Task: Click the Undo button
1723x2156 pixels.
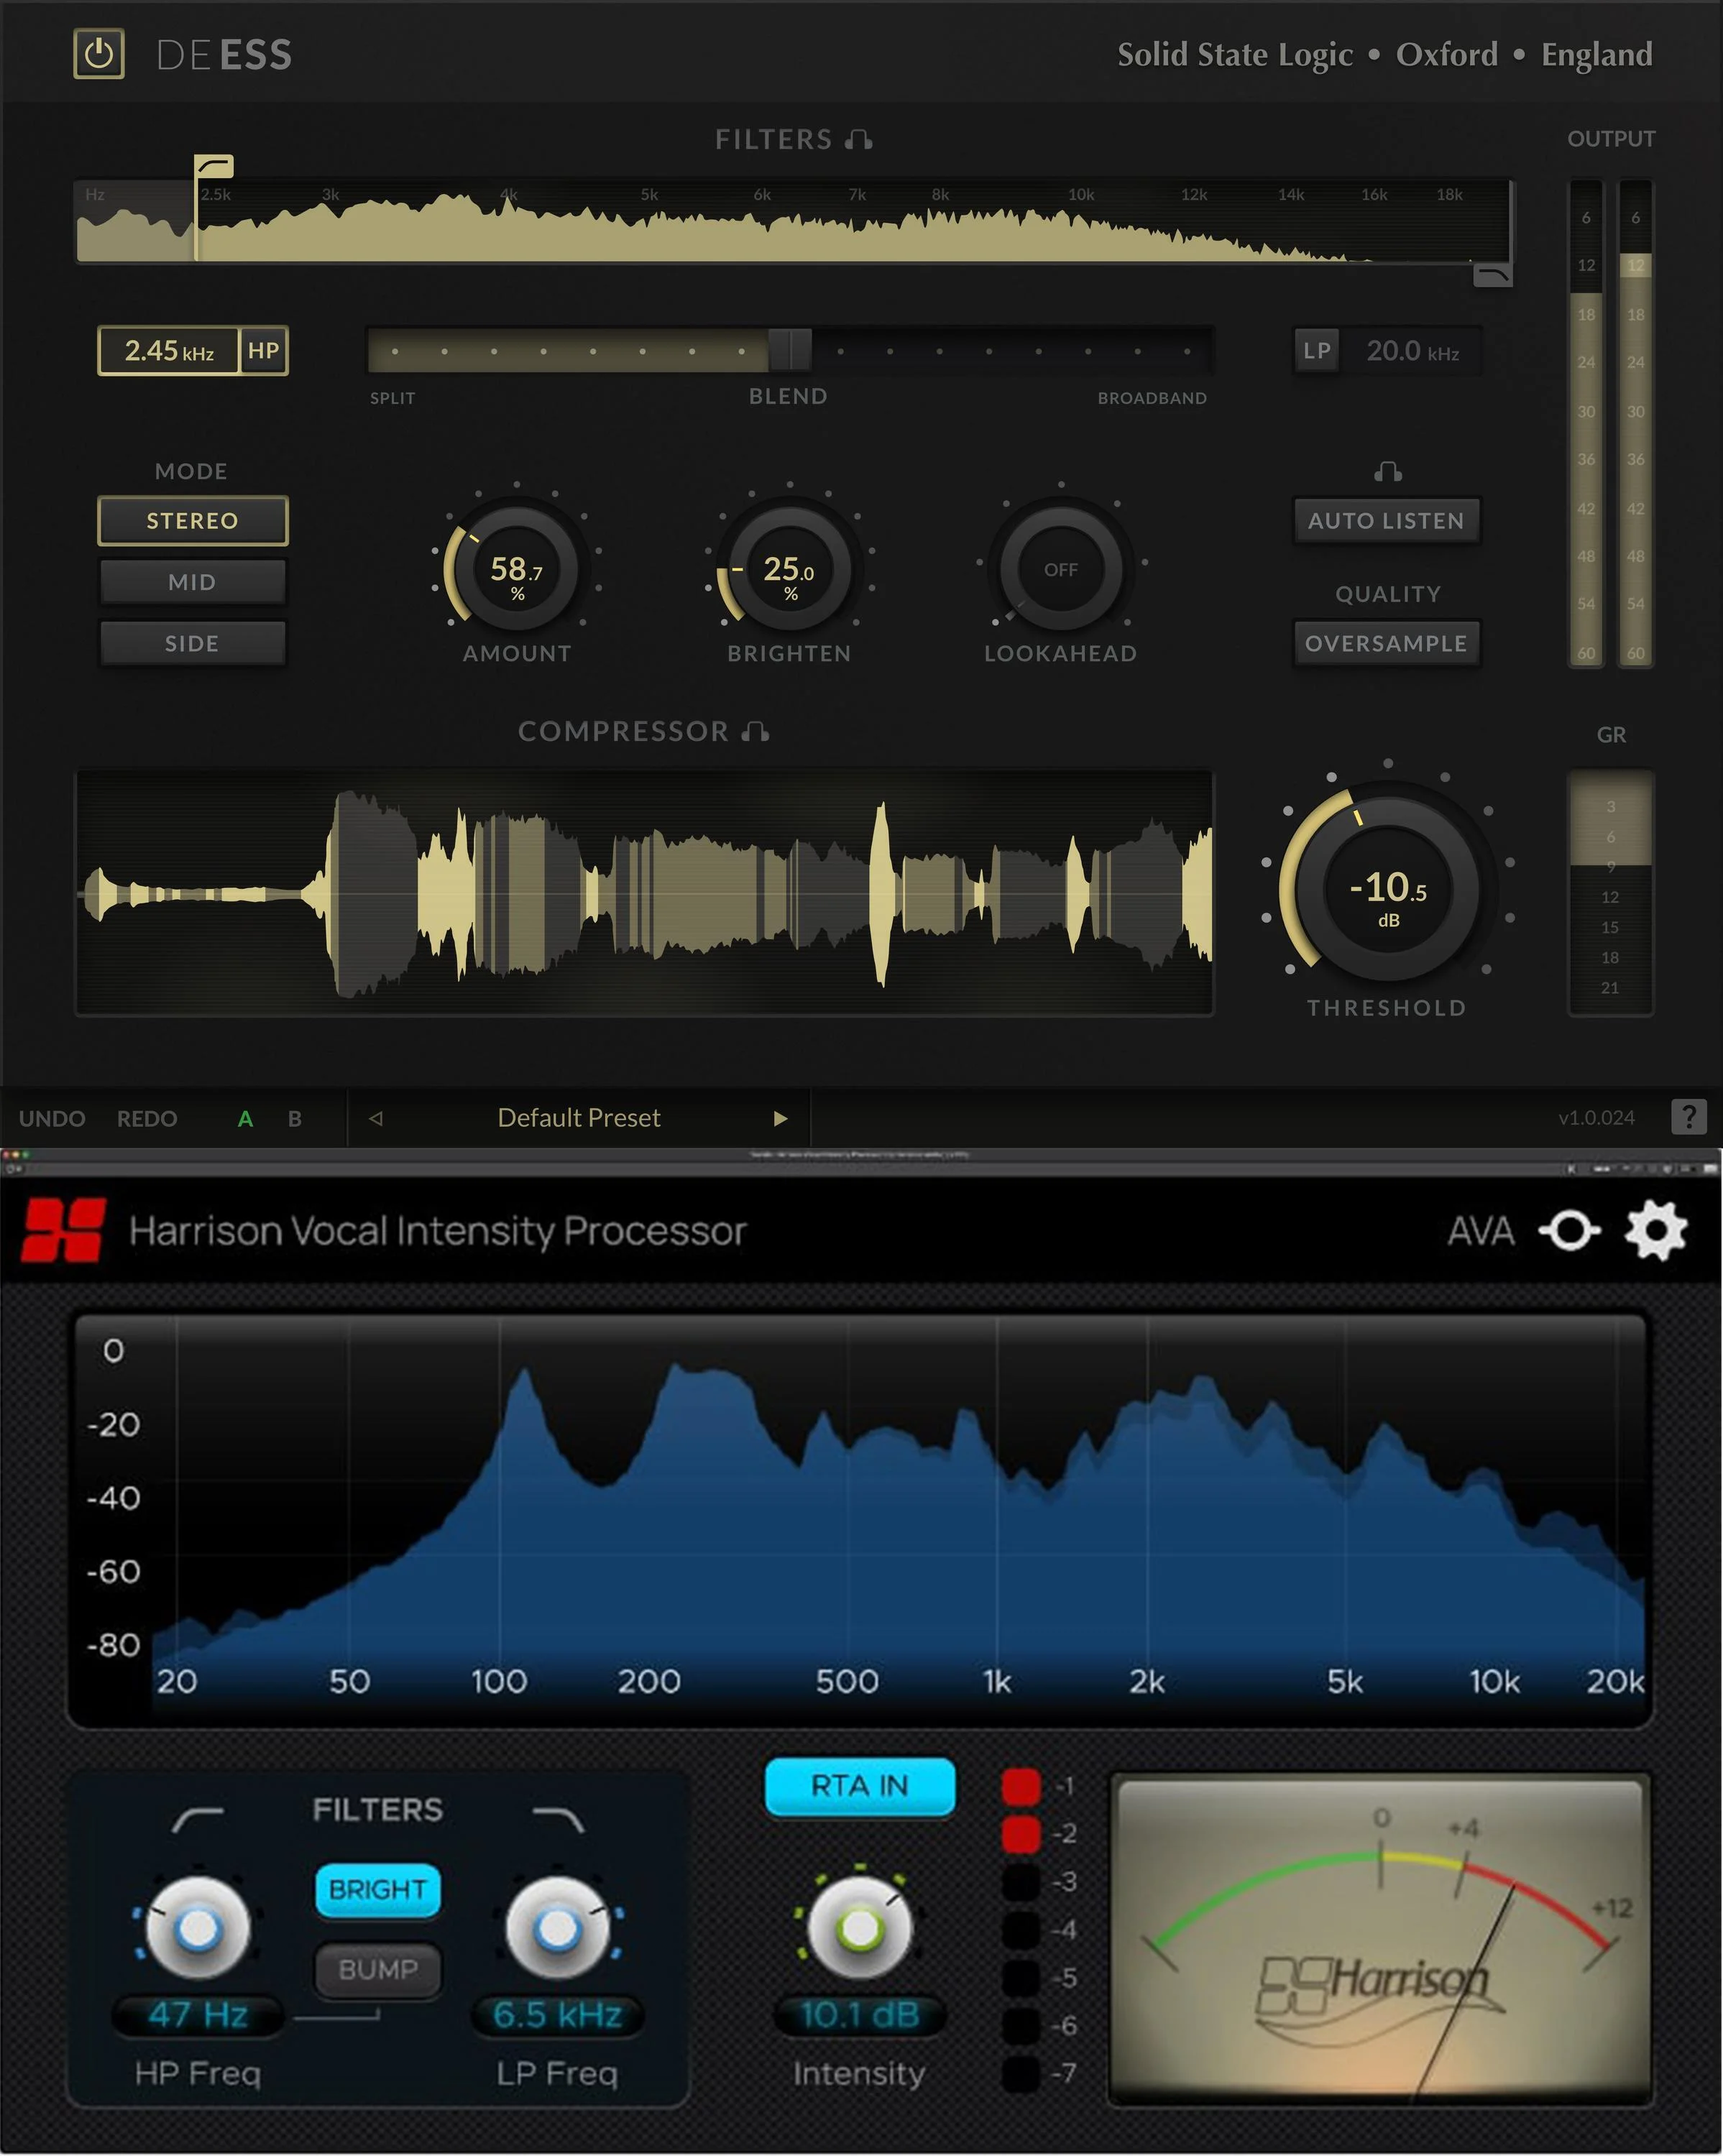Action: point(52,1119)
